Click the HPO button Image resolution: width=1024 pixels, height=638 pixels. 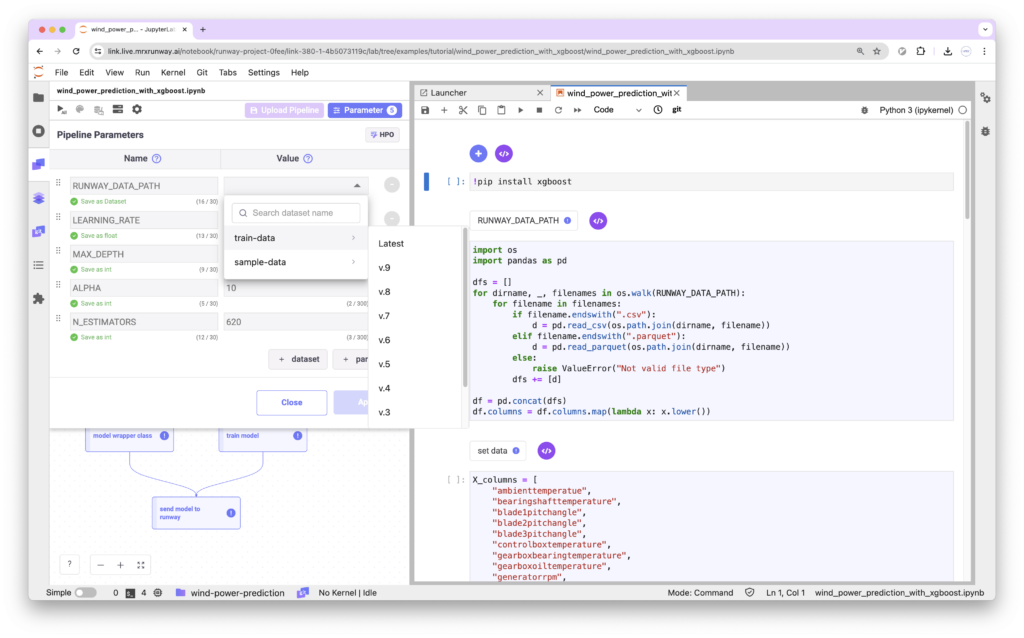click(382, 135)
